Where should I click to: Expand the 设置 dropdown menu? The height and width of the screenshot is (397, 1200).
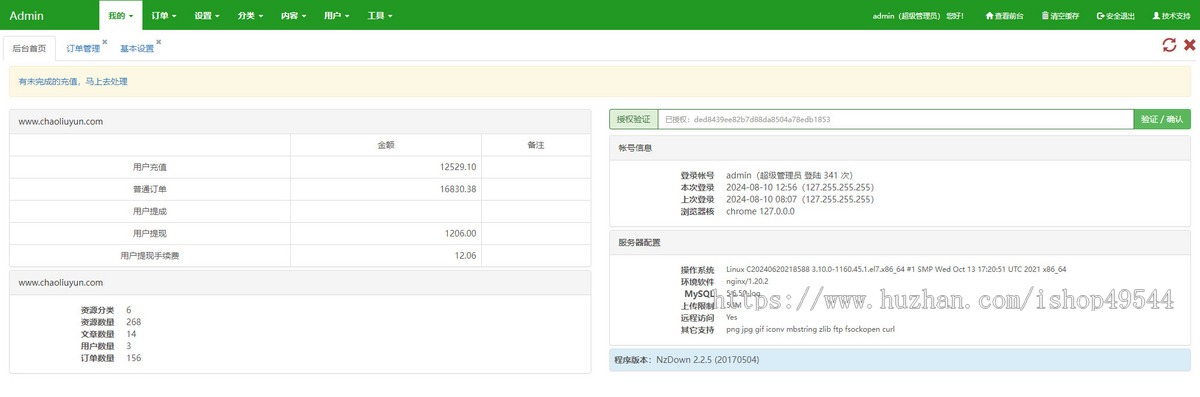[207, 16]
